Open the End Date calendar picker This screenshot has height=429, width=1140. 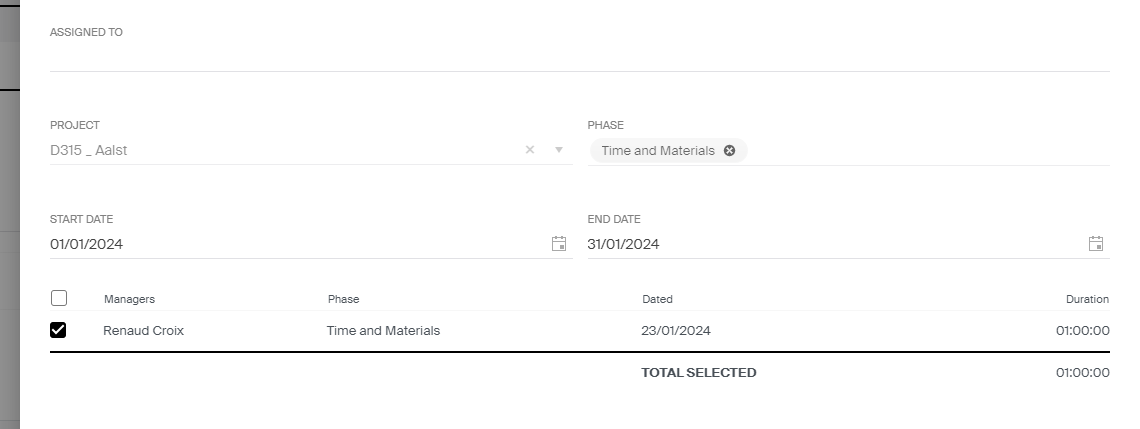pyautogui.click(x=1096, y=244)
